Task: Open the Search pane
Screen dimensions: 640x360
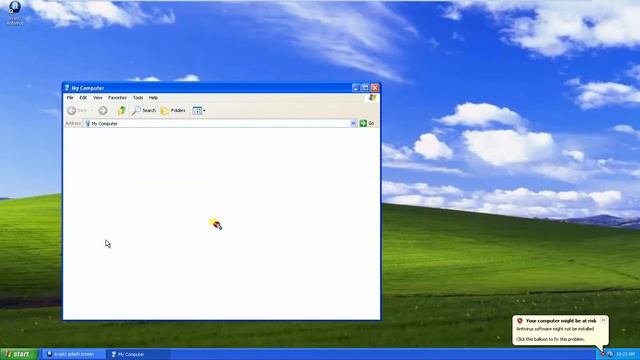Action: click(144, 111)
